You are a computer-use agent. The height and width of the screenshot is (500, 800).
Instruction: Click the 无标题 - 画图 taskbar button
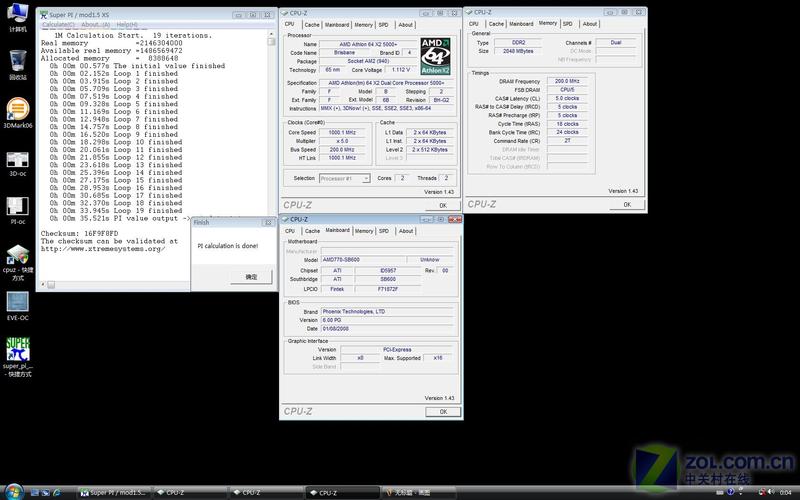point(418,493)
